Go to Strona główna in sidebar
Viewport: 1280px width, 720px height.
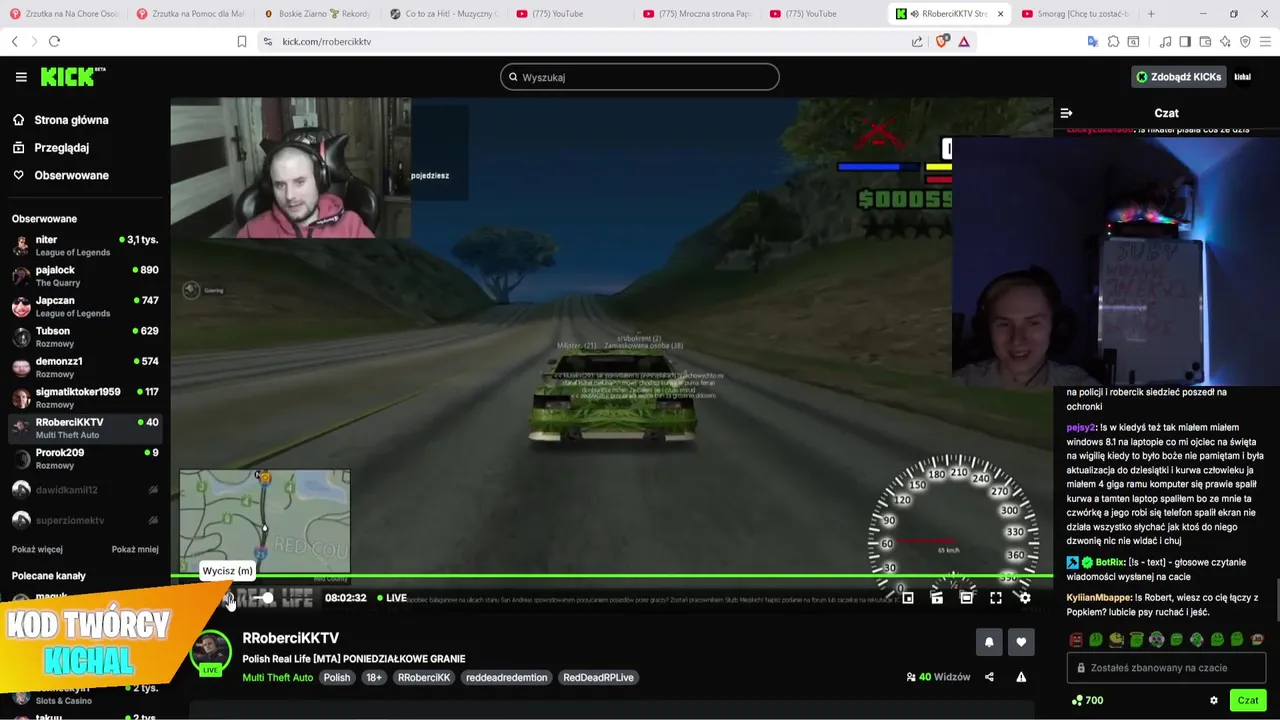coord(71,120)
